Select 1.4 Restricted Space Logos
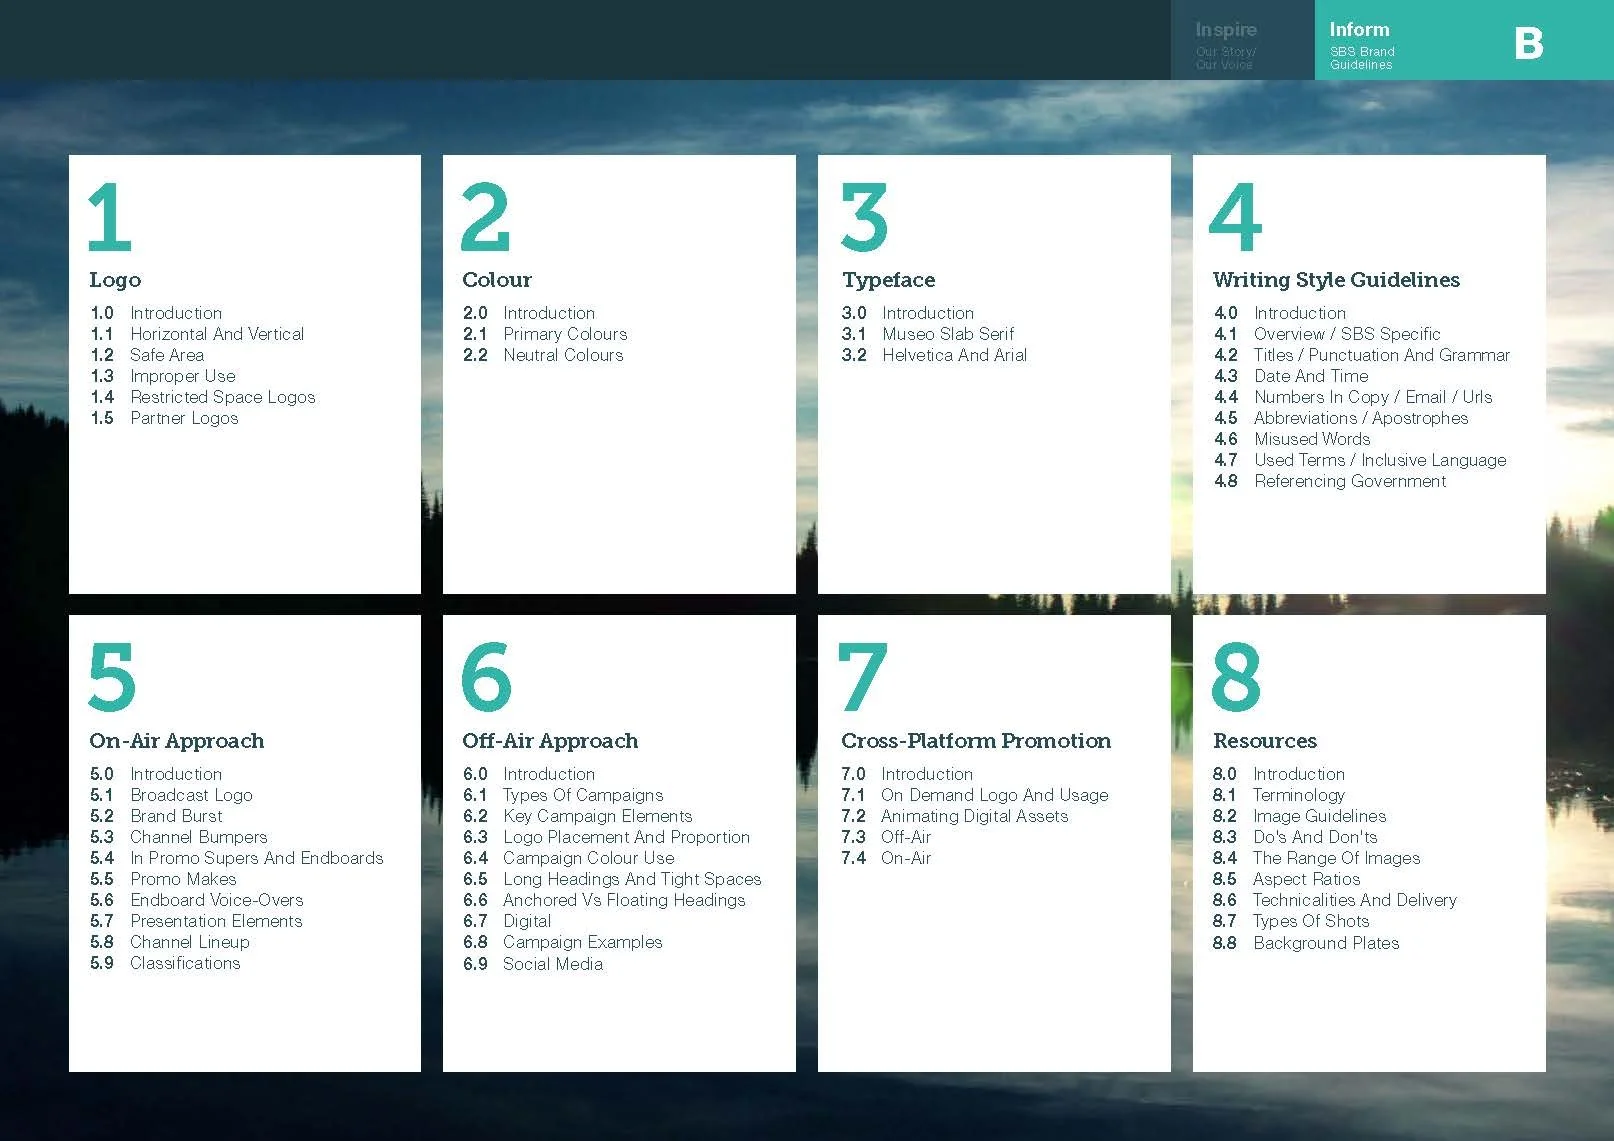 [x=203, y=397]
